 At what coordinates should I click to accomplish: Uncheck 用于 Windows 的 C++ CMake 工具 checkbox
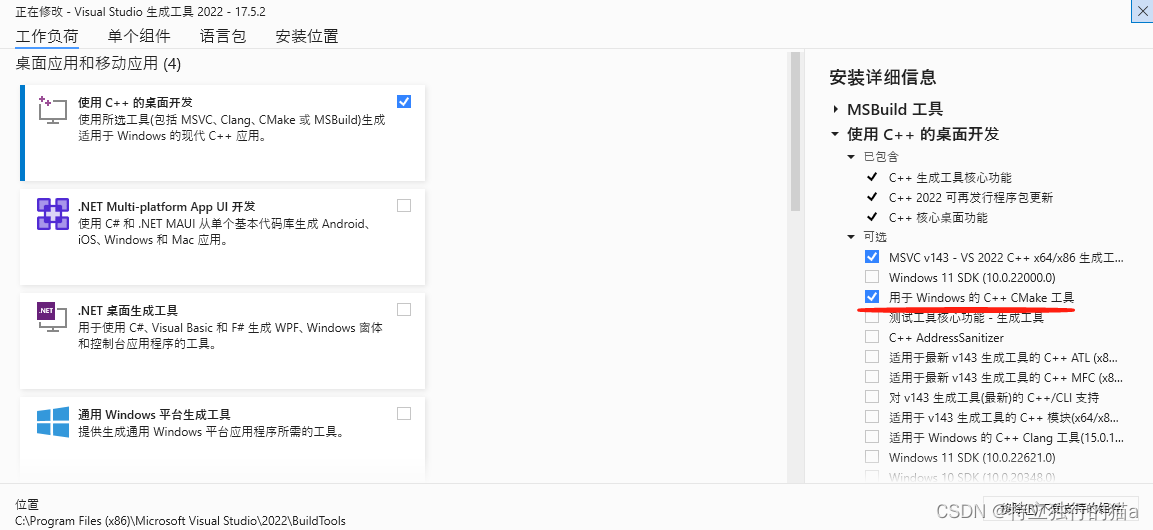(x=872, y=297)
